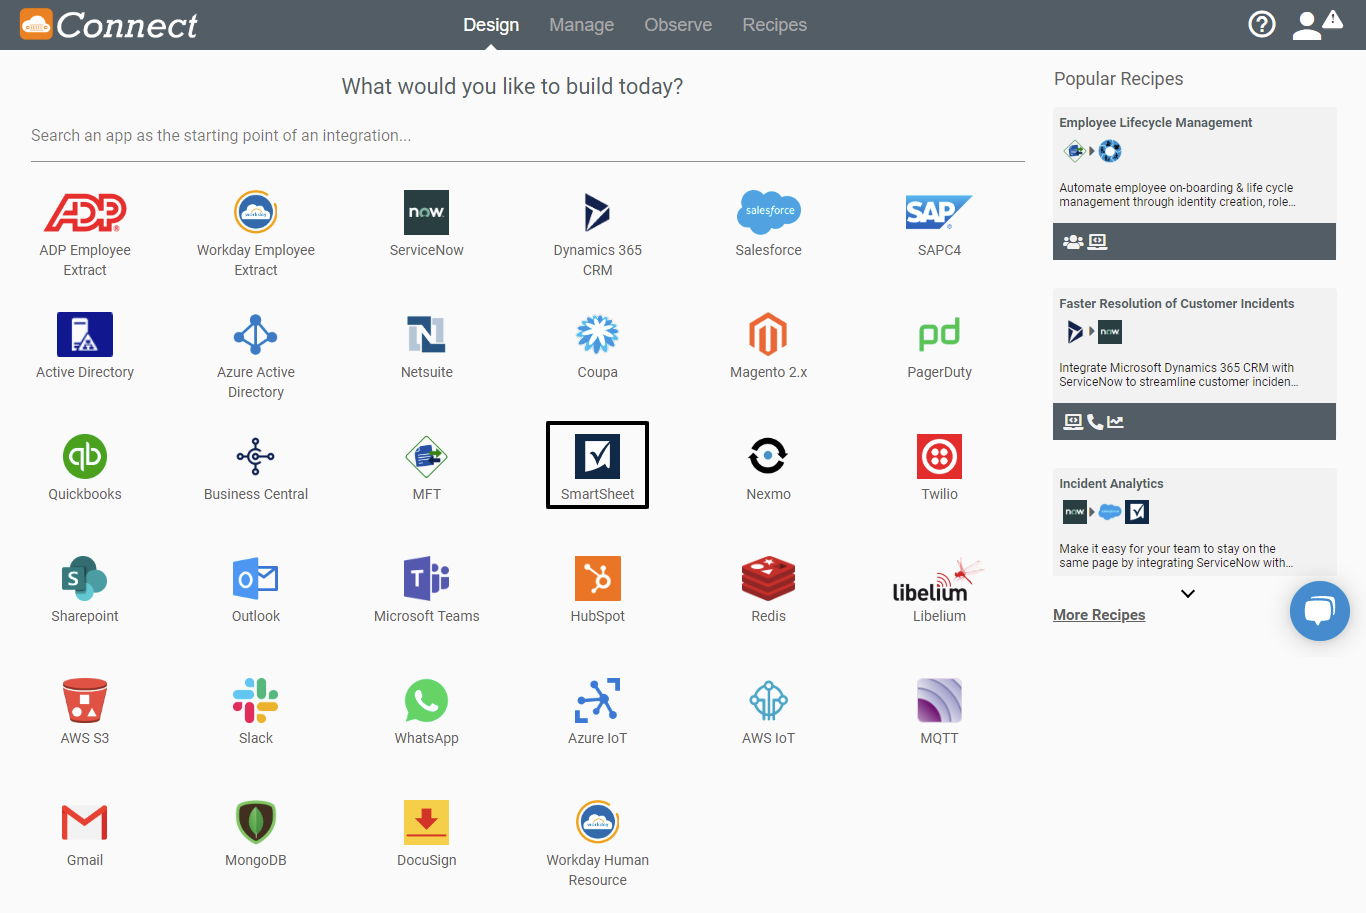Expand recipes list with down chevron
The width and height of the screenshot is (1366, 913).
[1188, 594]
